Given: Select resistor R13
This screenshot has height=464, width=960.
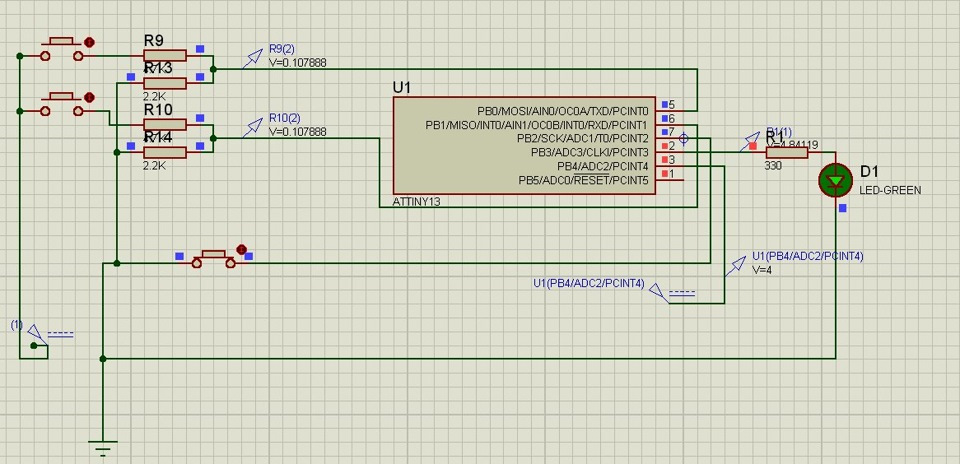Looking at the screenshot, I should tap(165, 83).
